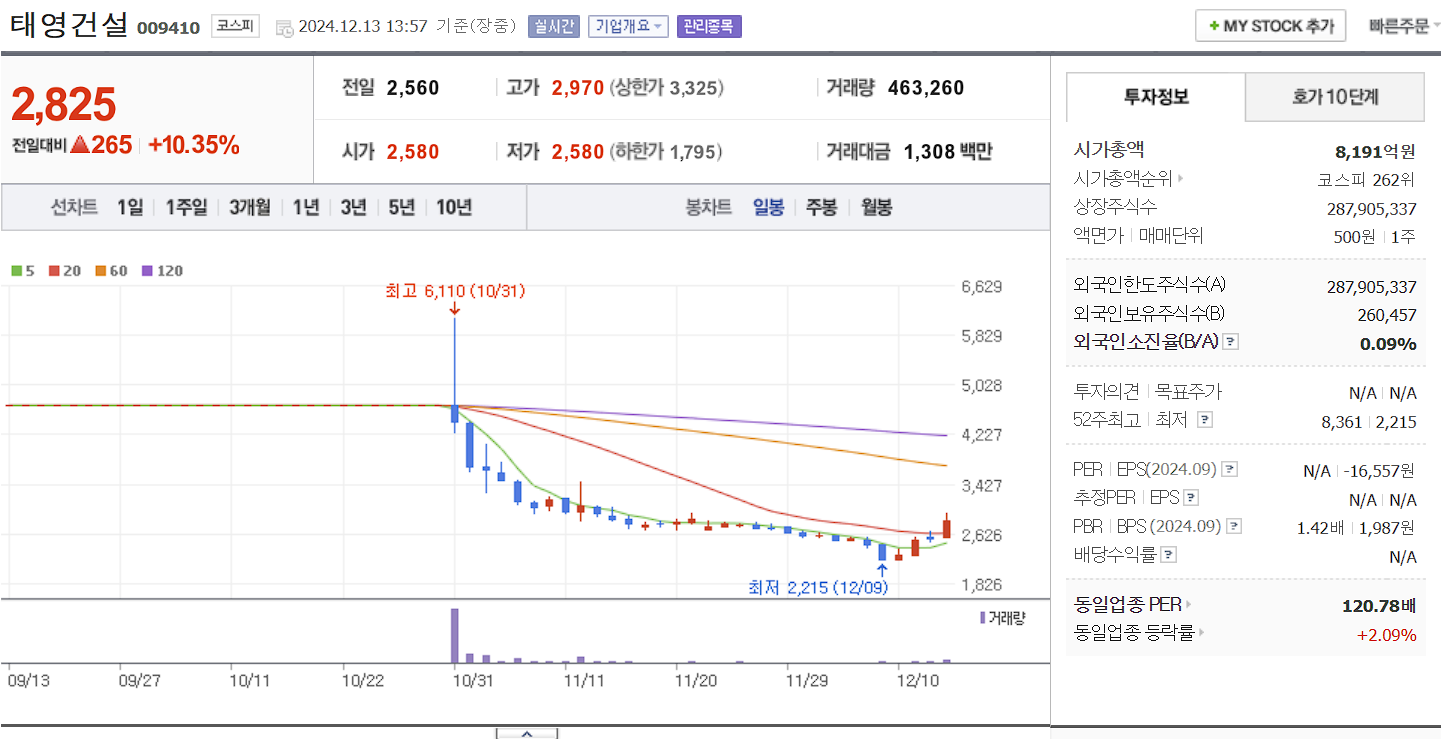Click the 추정PER | EPS help icon
Screen dimensions: 1441x739
[x=1191, y=497]
